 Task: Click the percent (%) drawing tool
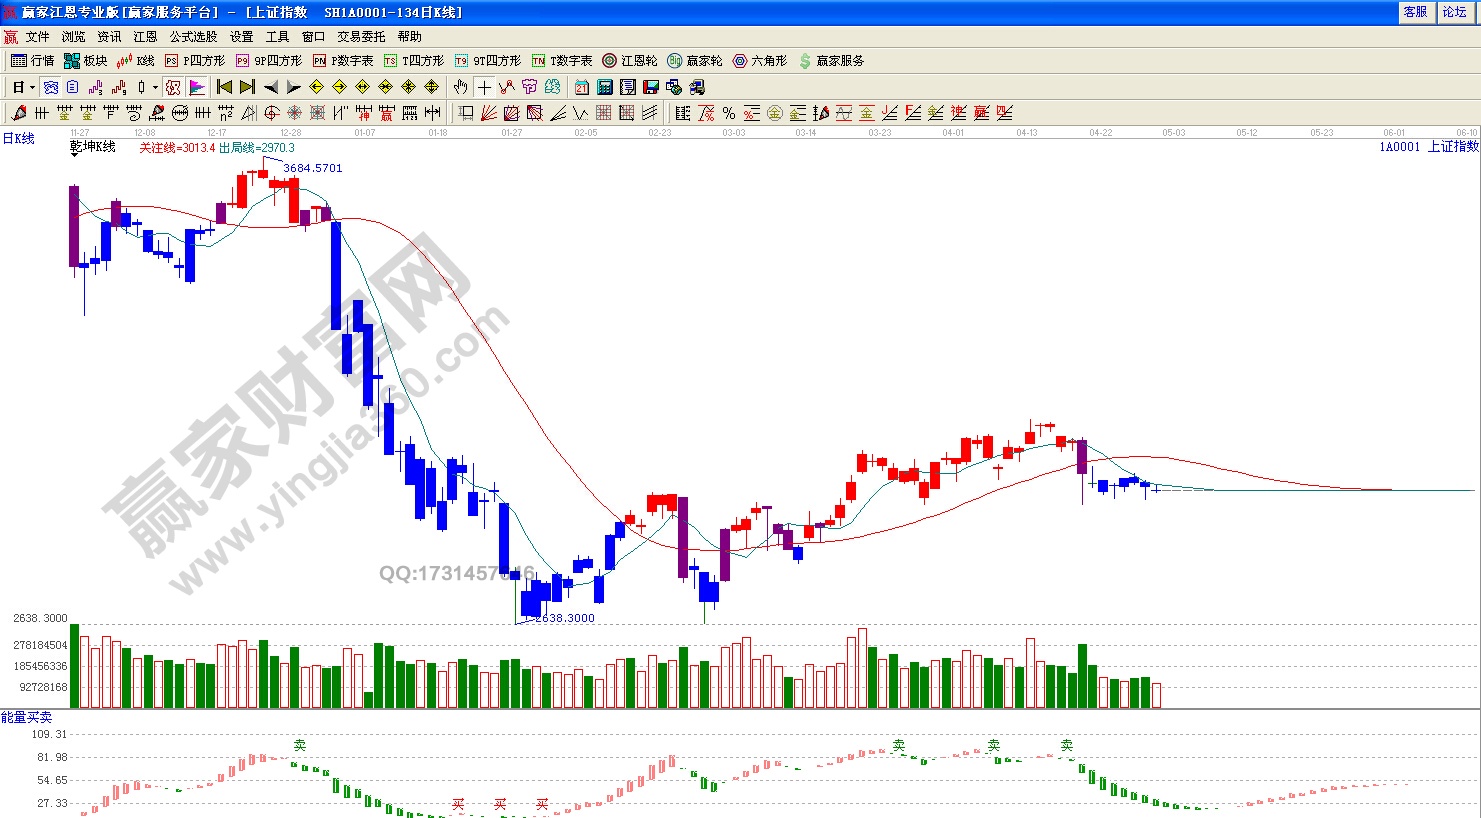[729, 113]
